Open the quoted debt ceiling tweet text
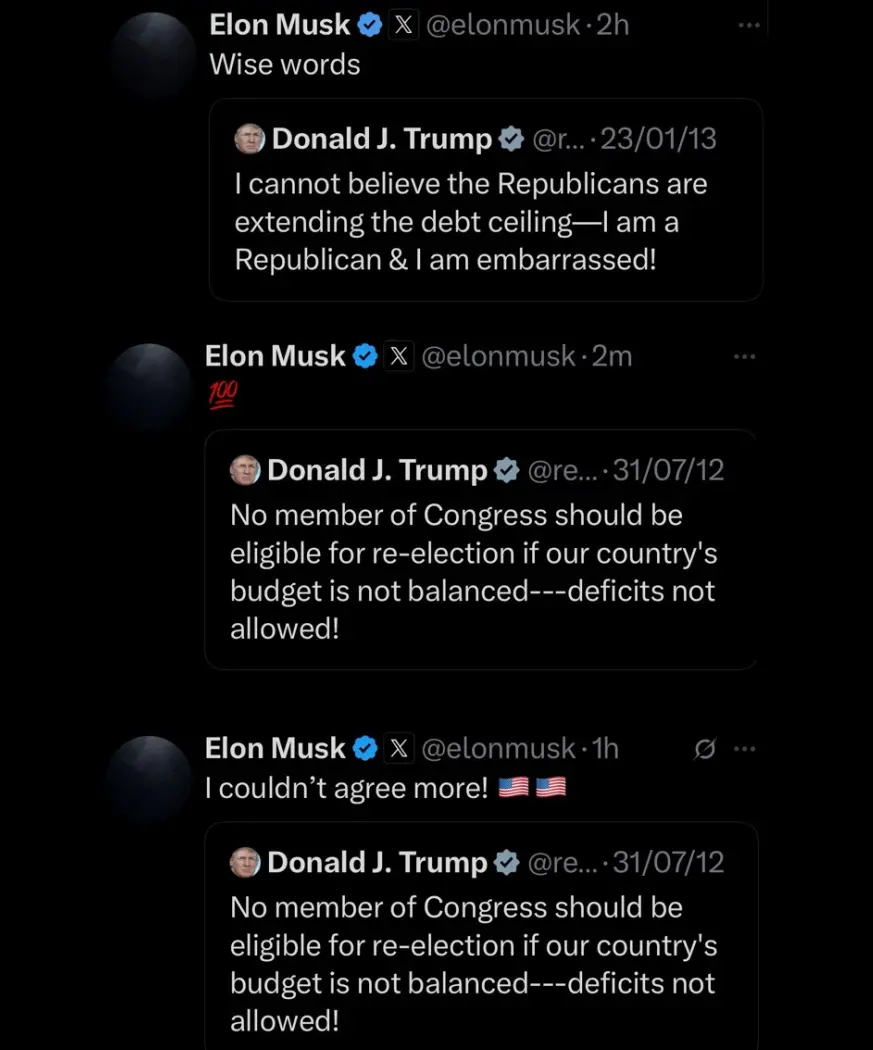The width and height of the screenshot is (873, 1050). 470,222
